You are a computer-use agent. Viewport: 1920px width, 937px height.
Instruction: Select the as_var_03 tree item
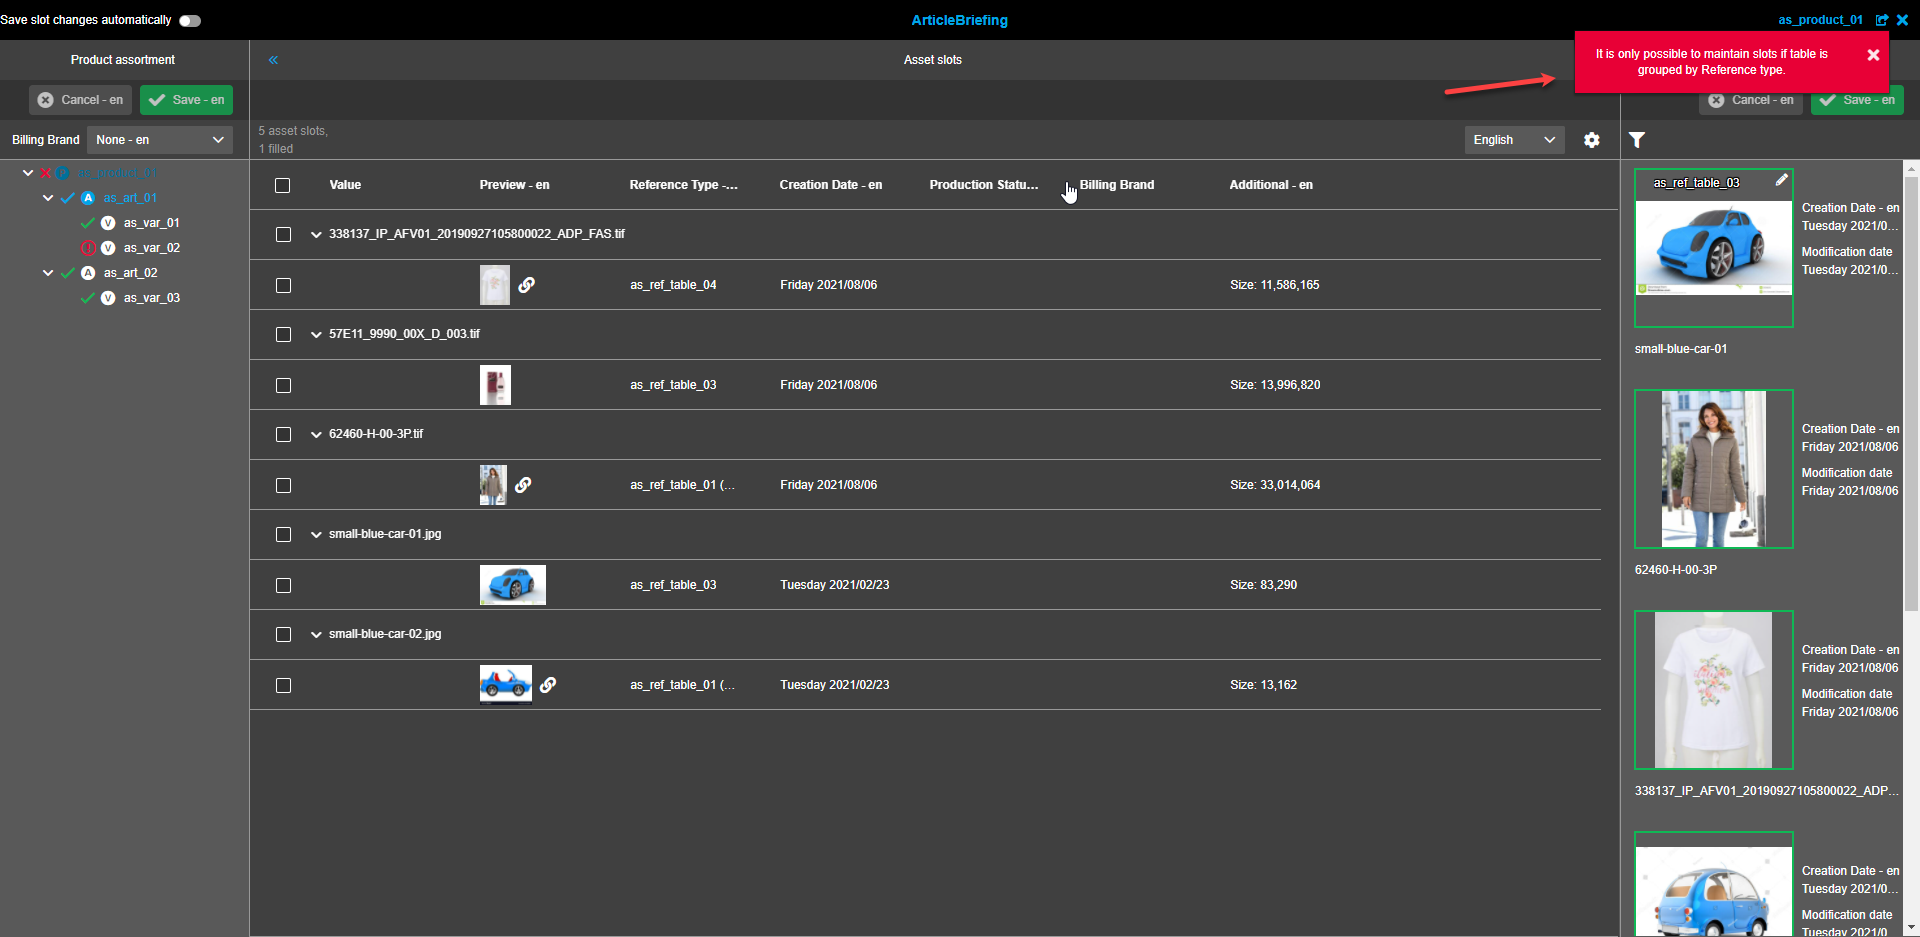pyautogui.click(x=151, y=297)
